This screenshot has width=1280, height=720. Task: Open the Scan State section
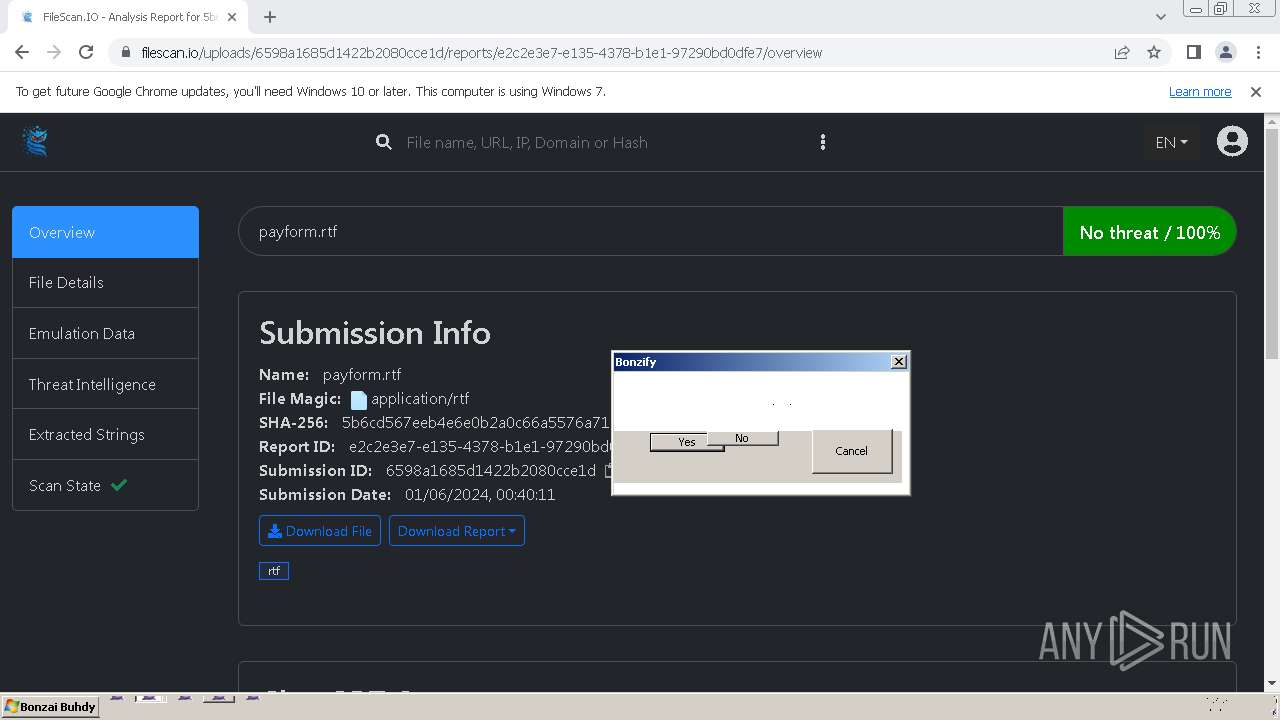[105, 485]
